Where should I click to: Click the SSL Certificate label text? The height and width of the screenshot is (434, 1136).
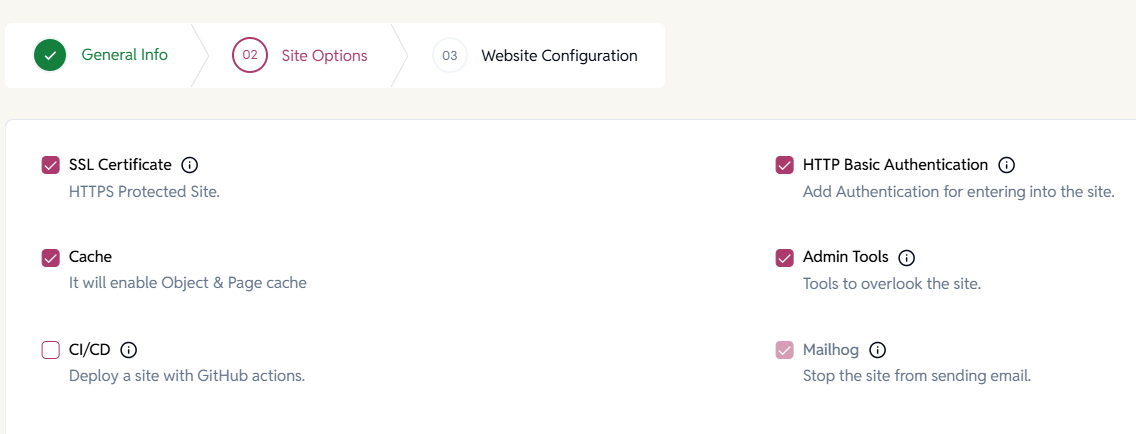pyautogui.click(x=120, y=164)
